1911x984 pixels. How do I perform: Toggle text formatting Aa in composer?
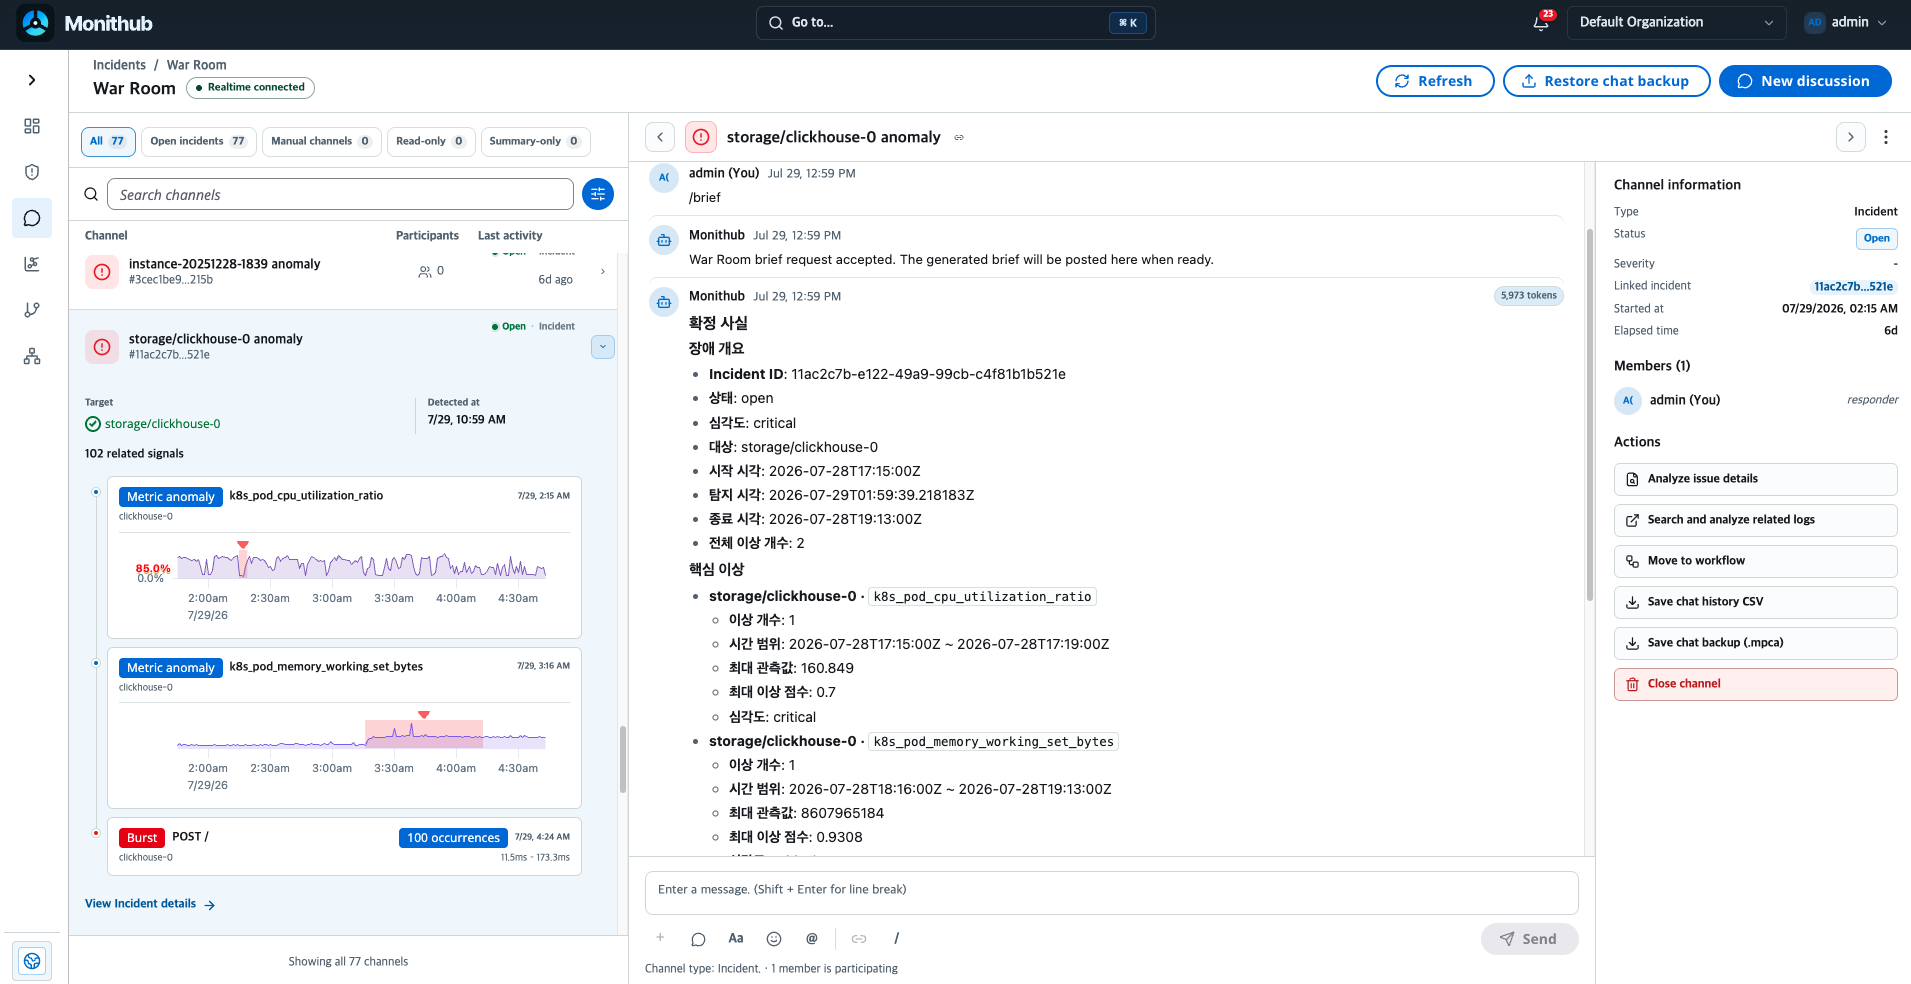(736, 938)
